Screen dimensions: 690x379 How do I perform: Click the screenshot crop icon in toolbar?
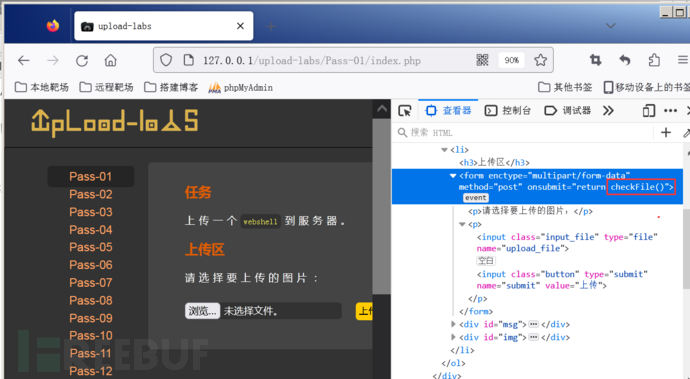coord(596,60)
